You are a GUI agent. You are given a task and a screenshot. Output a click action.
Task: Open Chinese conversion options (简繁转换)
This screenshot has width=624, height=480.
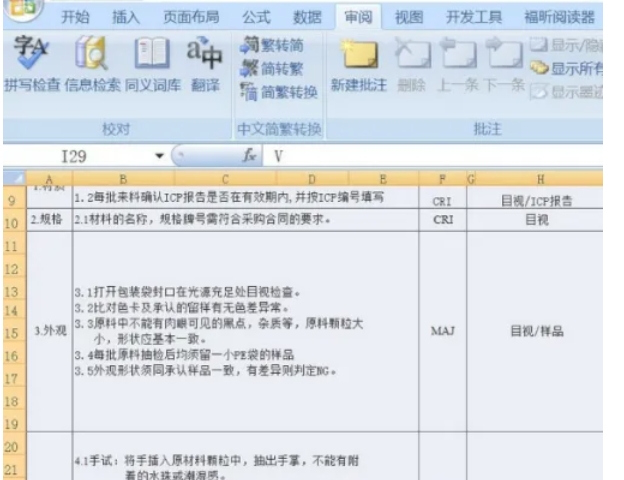[x=279, y=92]
